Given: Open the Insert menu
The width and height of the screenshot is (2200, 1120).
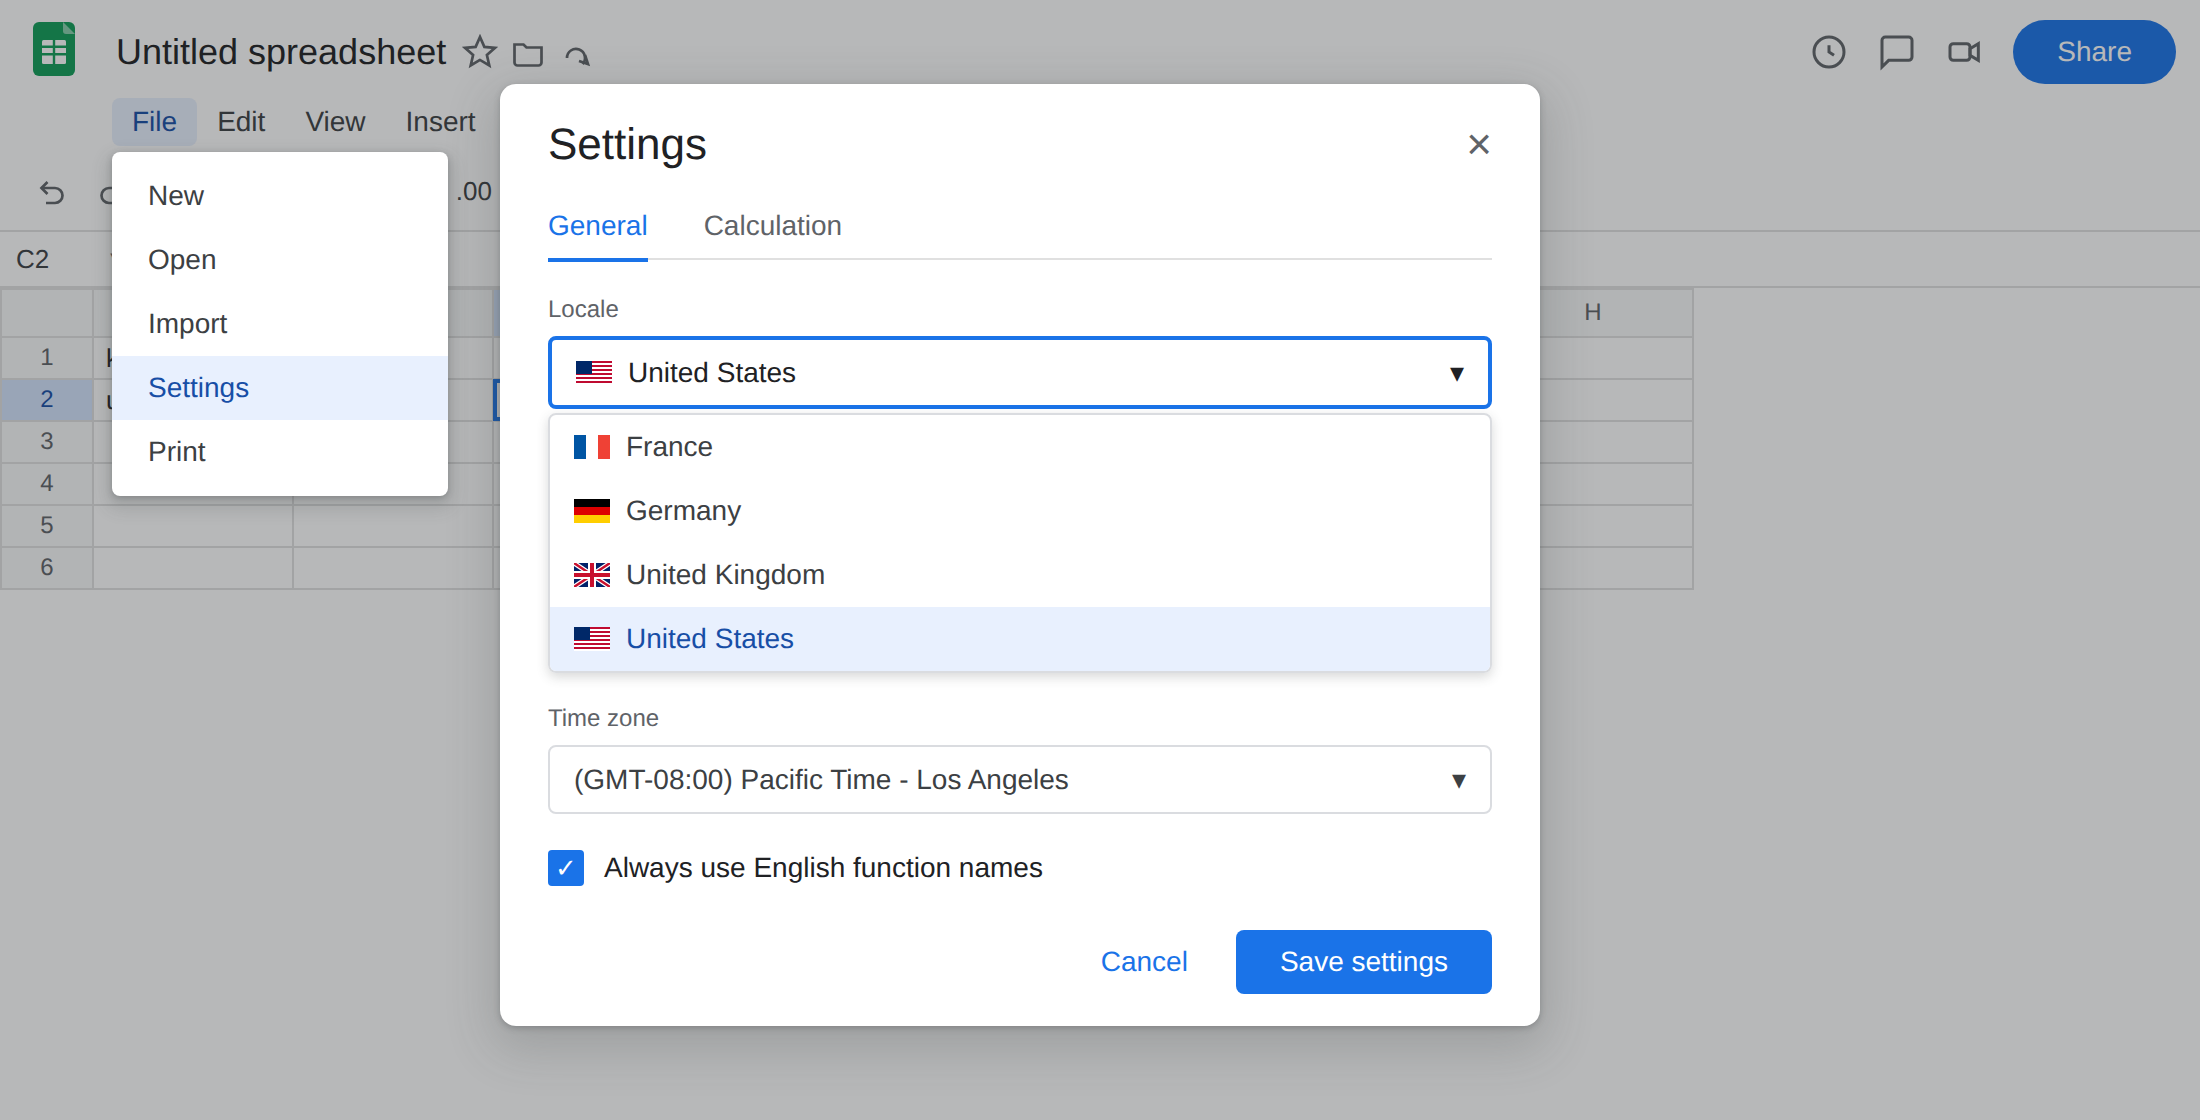Looking at the screenshot, I should point(440,122).
